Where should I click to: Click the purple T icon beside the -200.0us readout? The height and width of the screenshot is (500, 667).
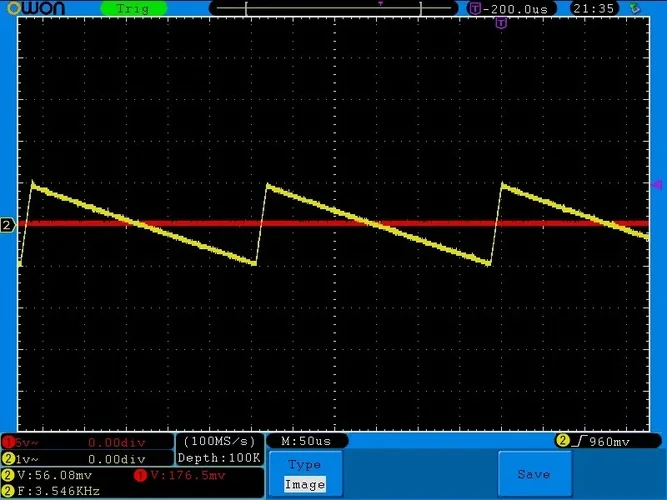[x=475, y=8]
